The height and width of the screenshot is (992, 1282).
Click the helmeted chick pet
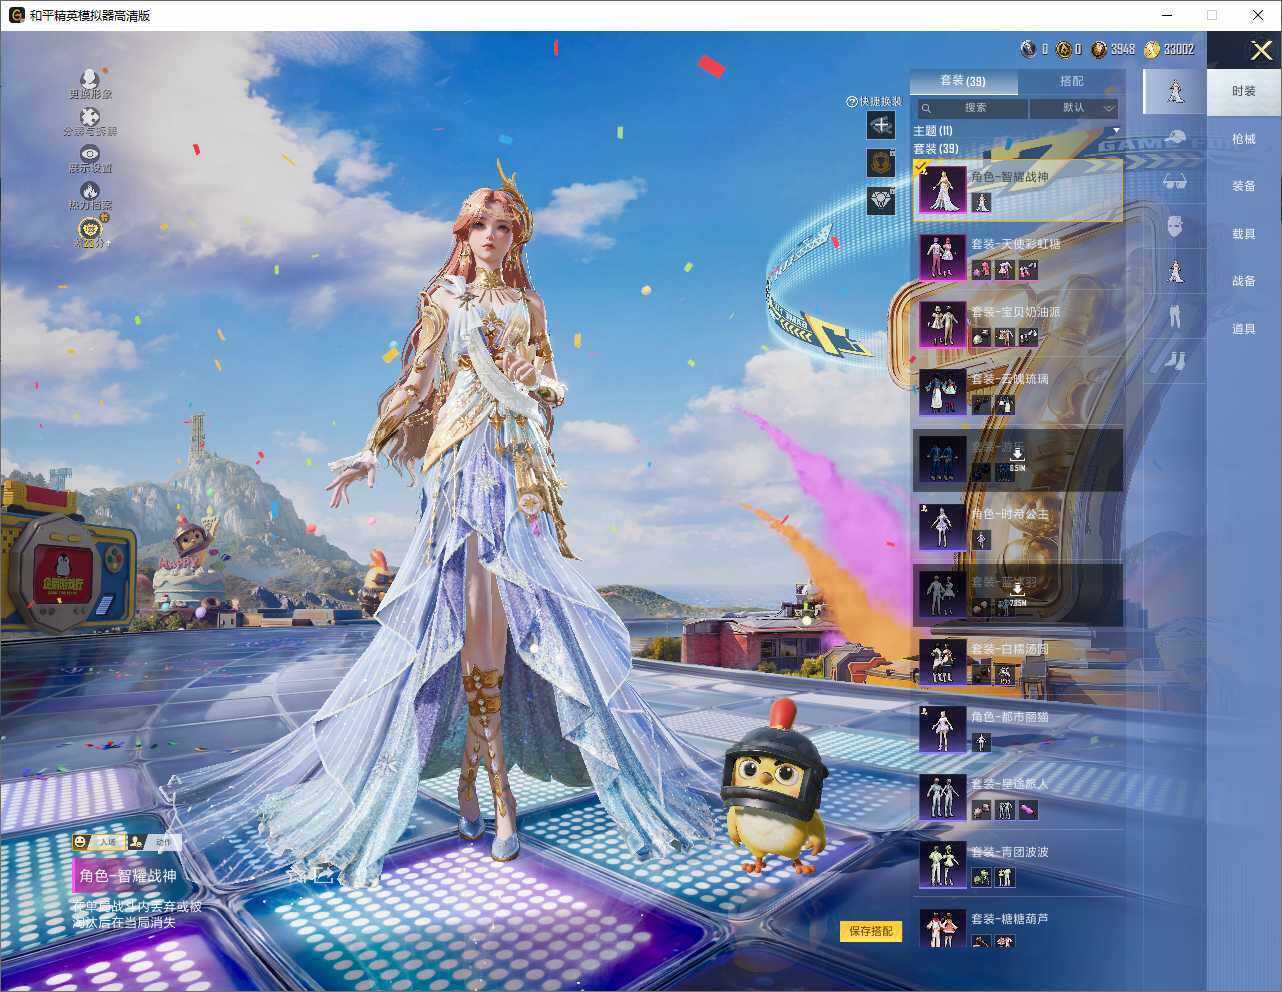click(x=776, y=787)
